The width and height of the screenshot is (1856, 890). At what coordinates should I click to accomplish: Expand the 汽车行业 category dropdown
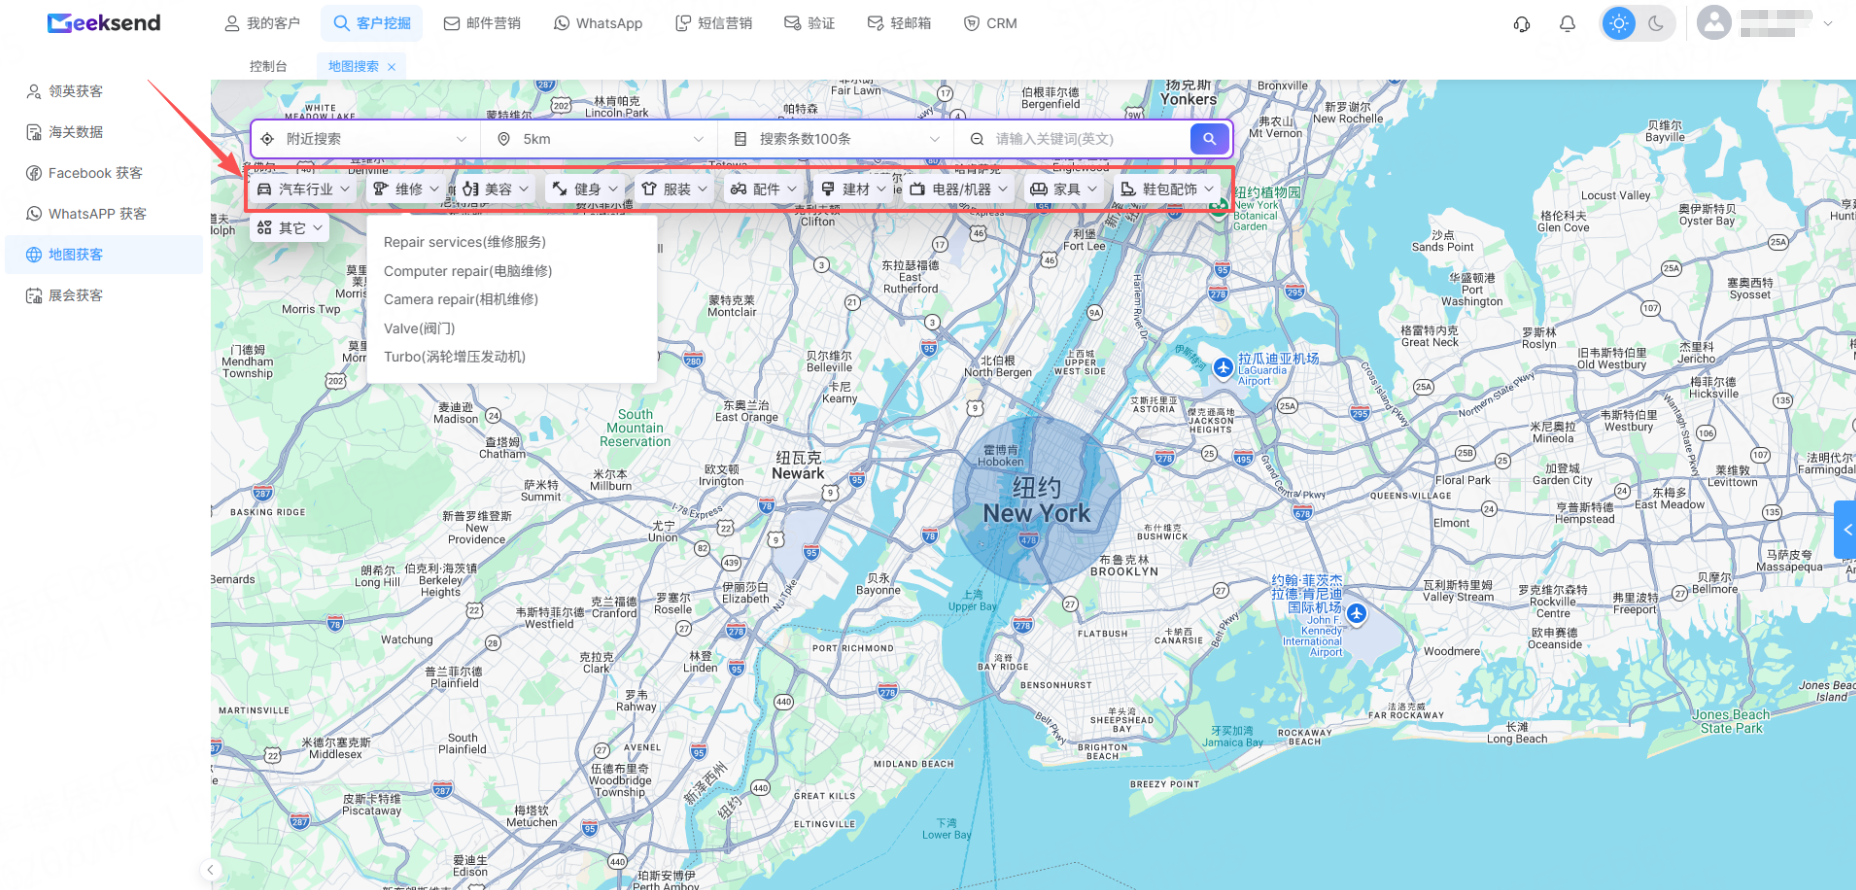304,189
